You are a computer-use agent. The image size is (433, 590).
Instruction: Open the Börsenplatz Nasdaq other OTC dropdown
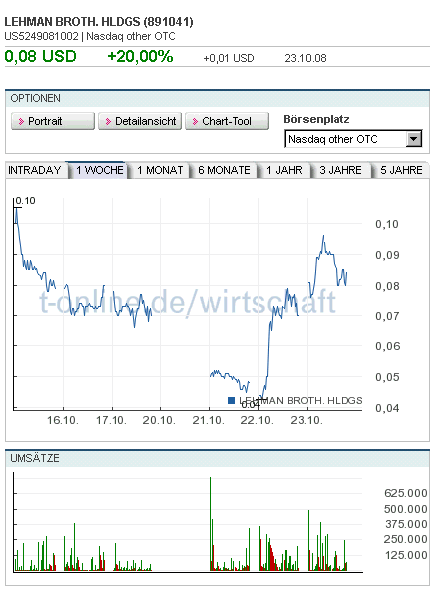pyautogui.click(x=353, y=139)
